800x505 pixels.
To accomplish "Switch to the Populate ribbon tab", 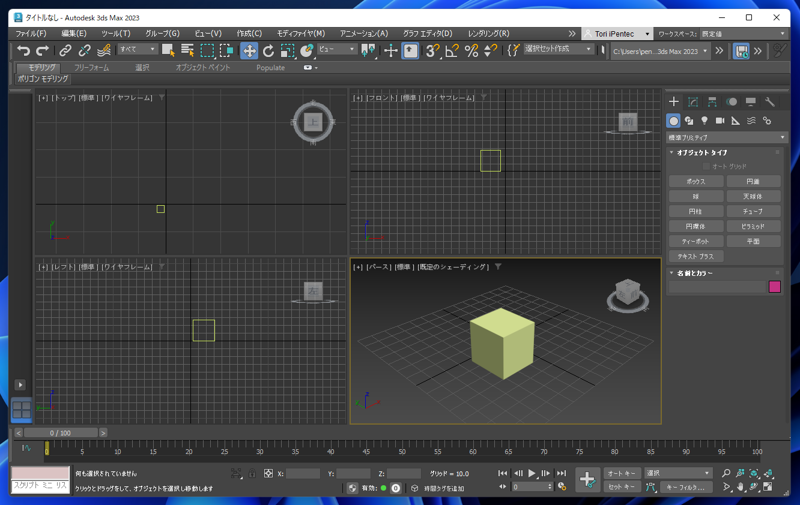I will pyautogui.click(x=270, y=67).
